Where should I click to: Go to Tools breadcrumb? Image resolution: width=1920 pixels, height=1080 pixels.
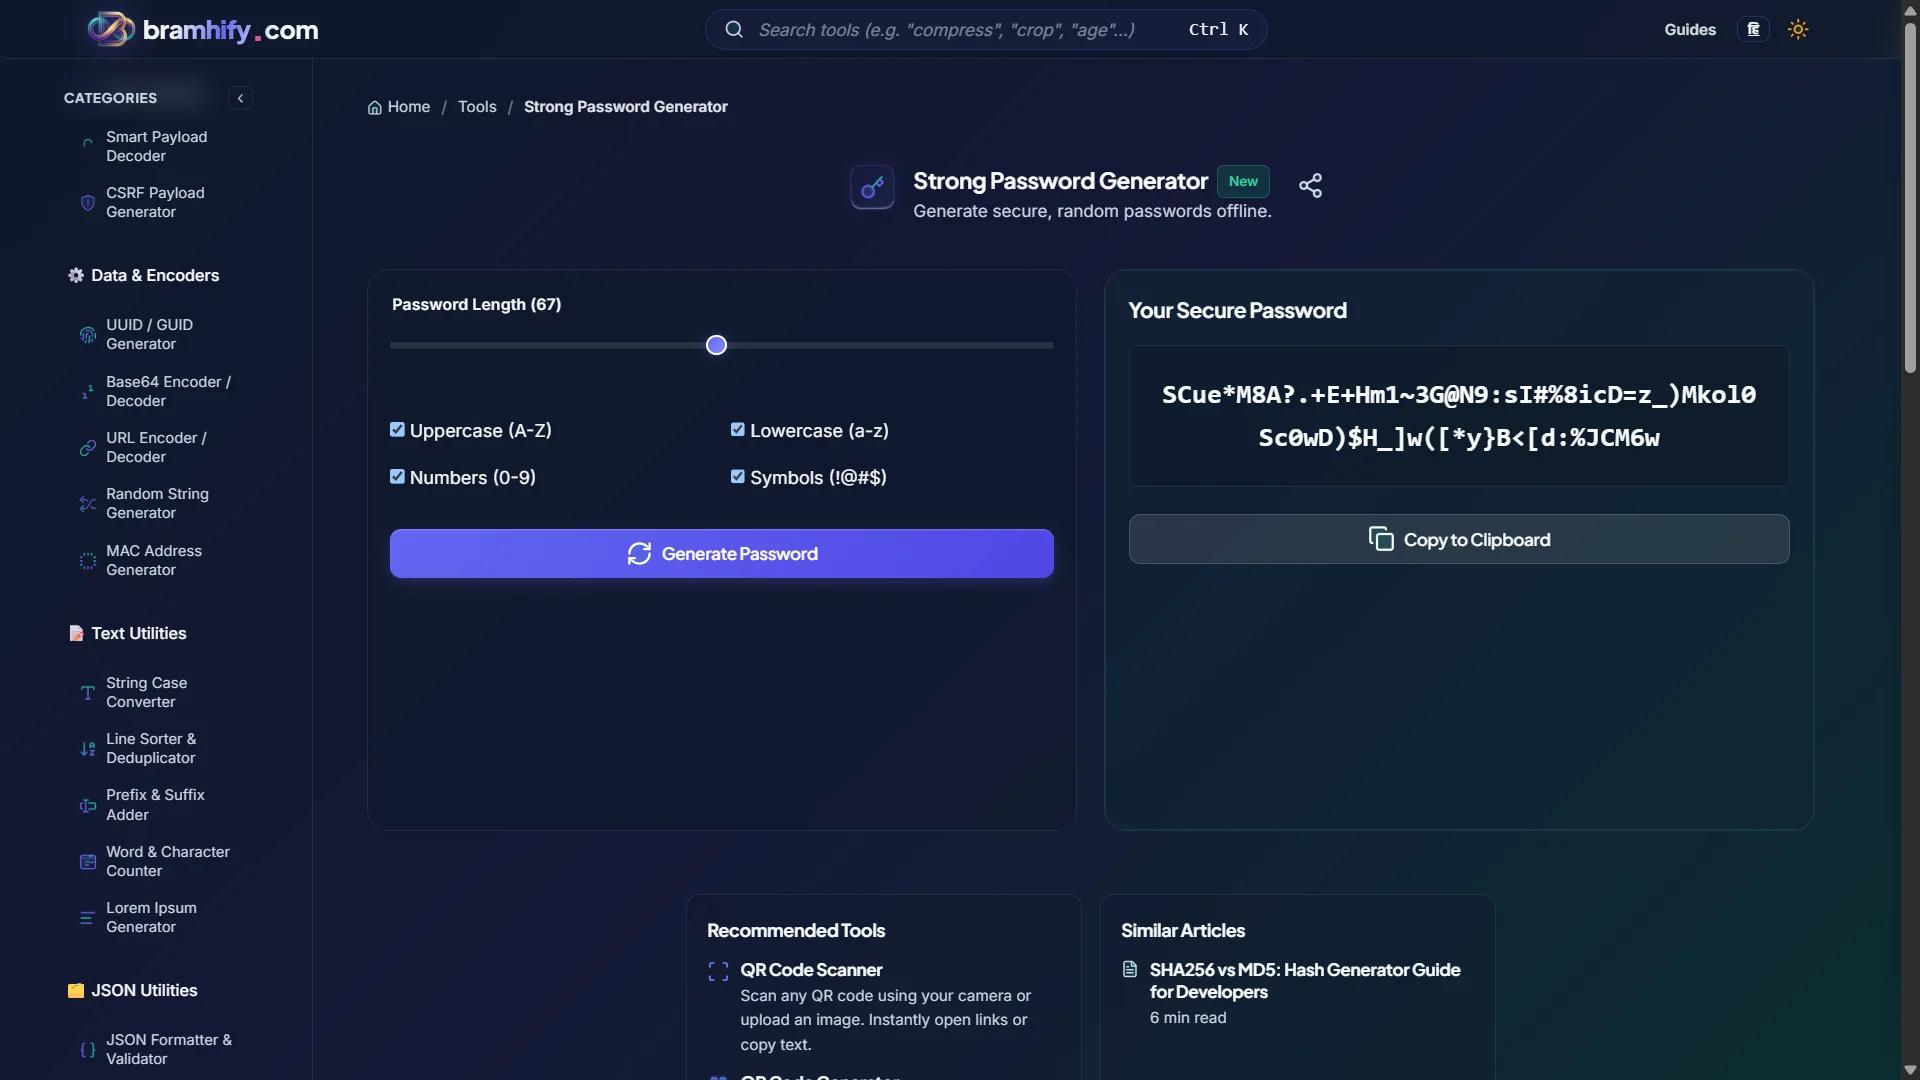click(x=477, y=107)
